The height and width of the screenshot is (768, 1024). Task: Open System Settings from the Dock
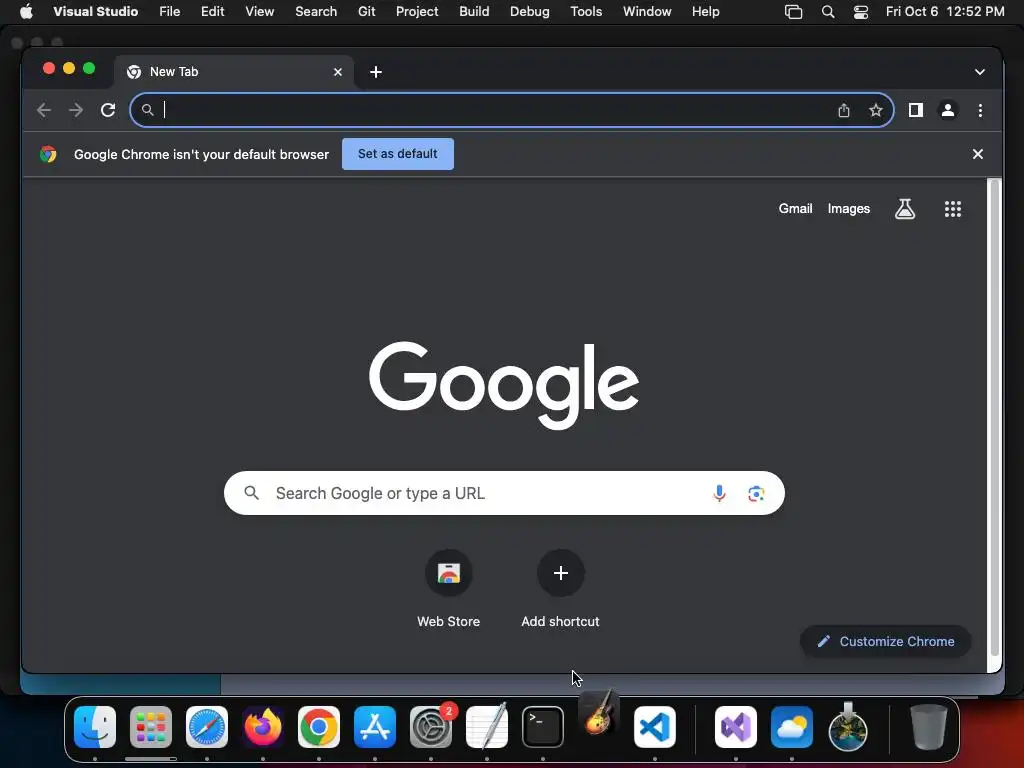click(431, 727)
